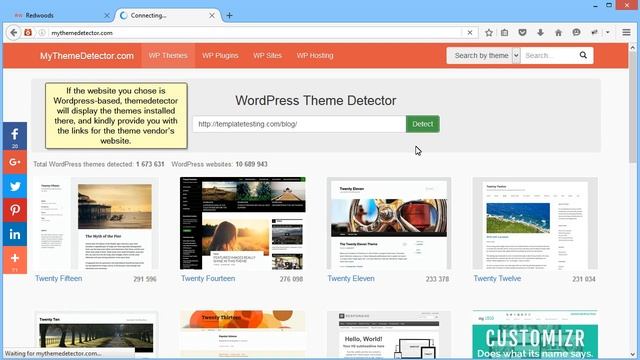Open WP Plugins menu item
The height and width of the screenshot is (360, 640).
220,56
